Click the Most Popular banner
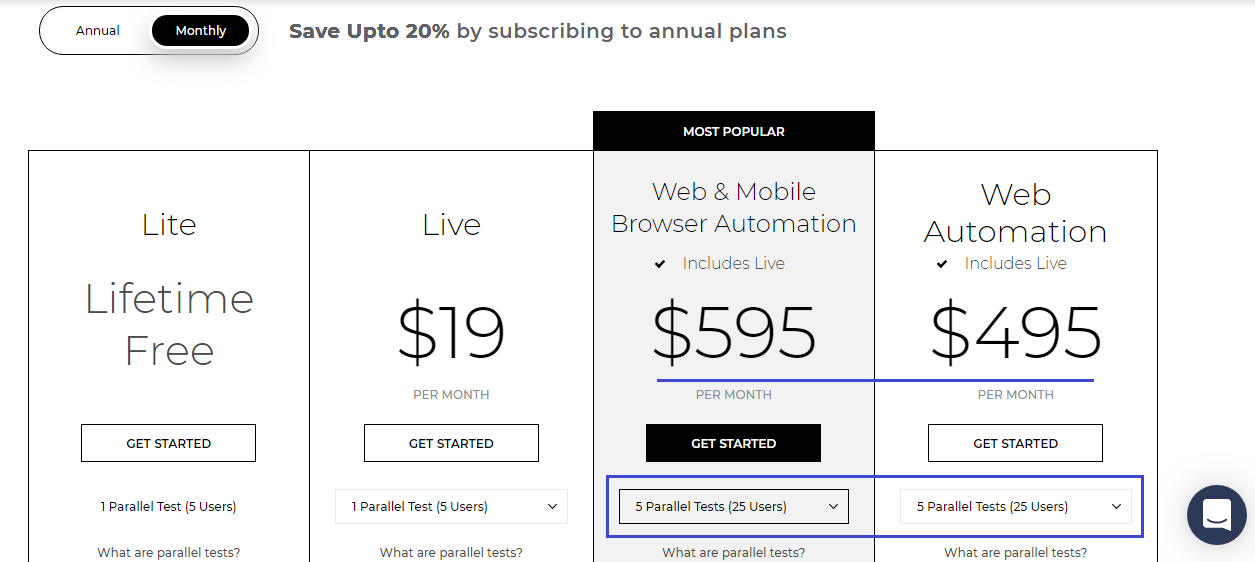1255x562 pixels. tap(733, 131)
